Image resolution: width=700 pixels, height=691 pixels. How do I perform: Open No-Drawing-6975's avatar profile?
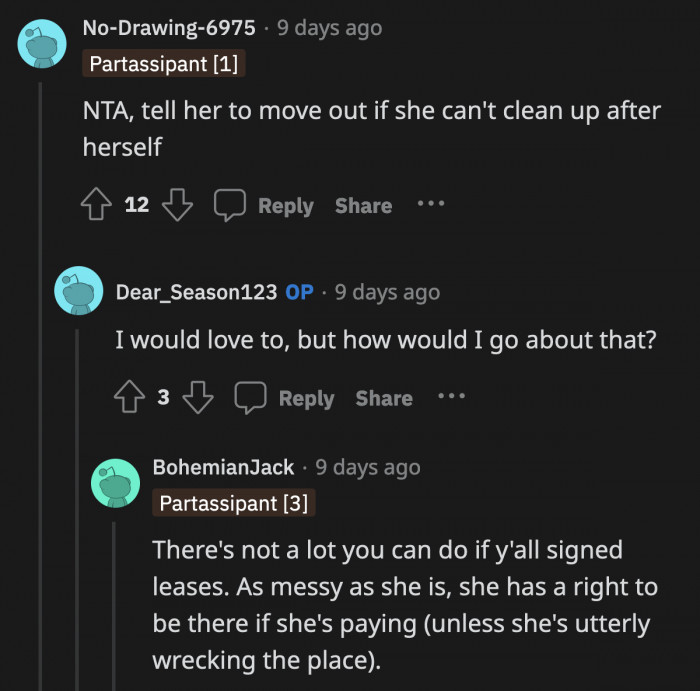click(x=42, y=43)
